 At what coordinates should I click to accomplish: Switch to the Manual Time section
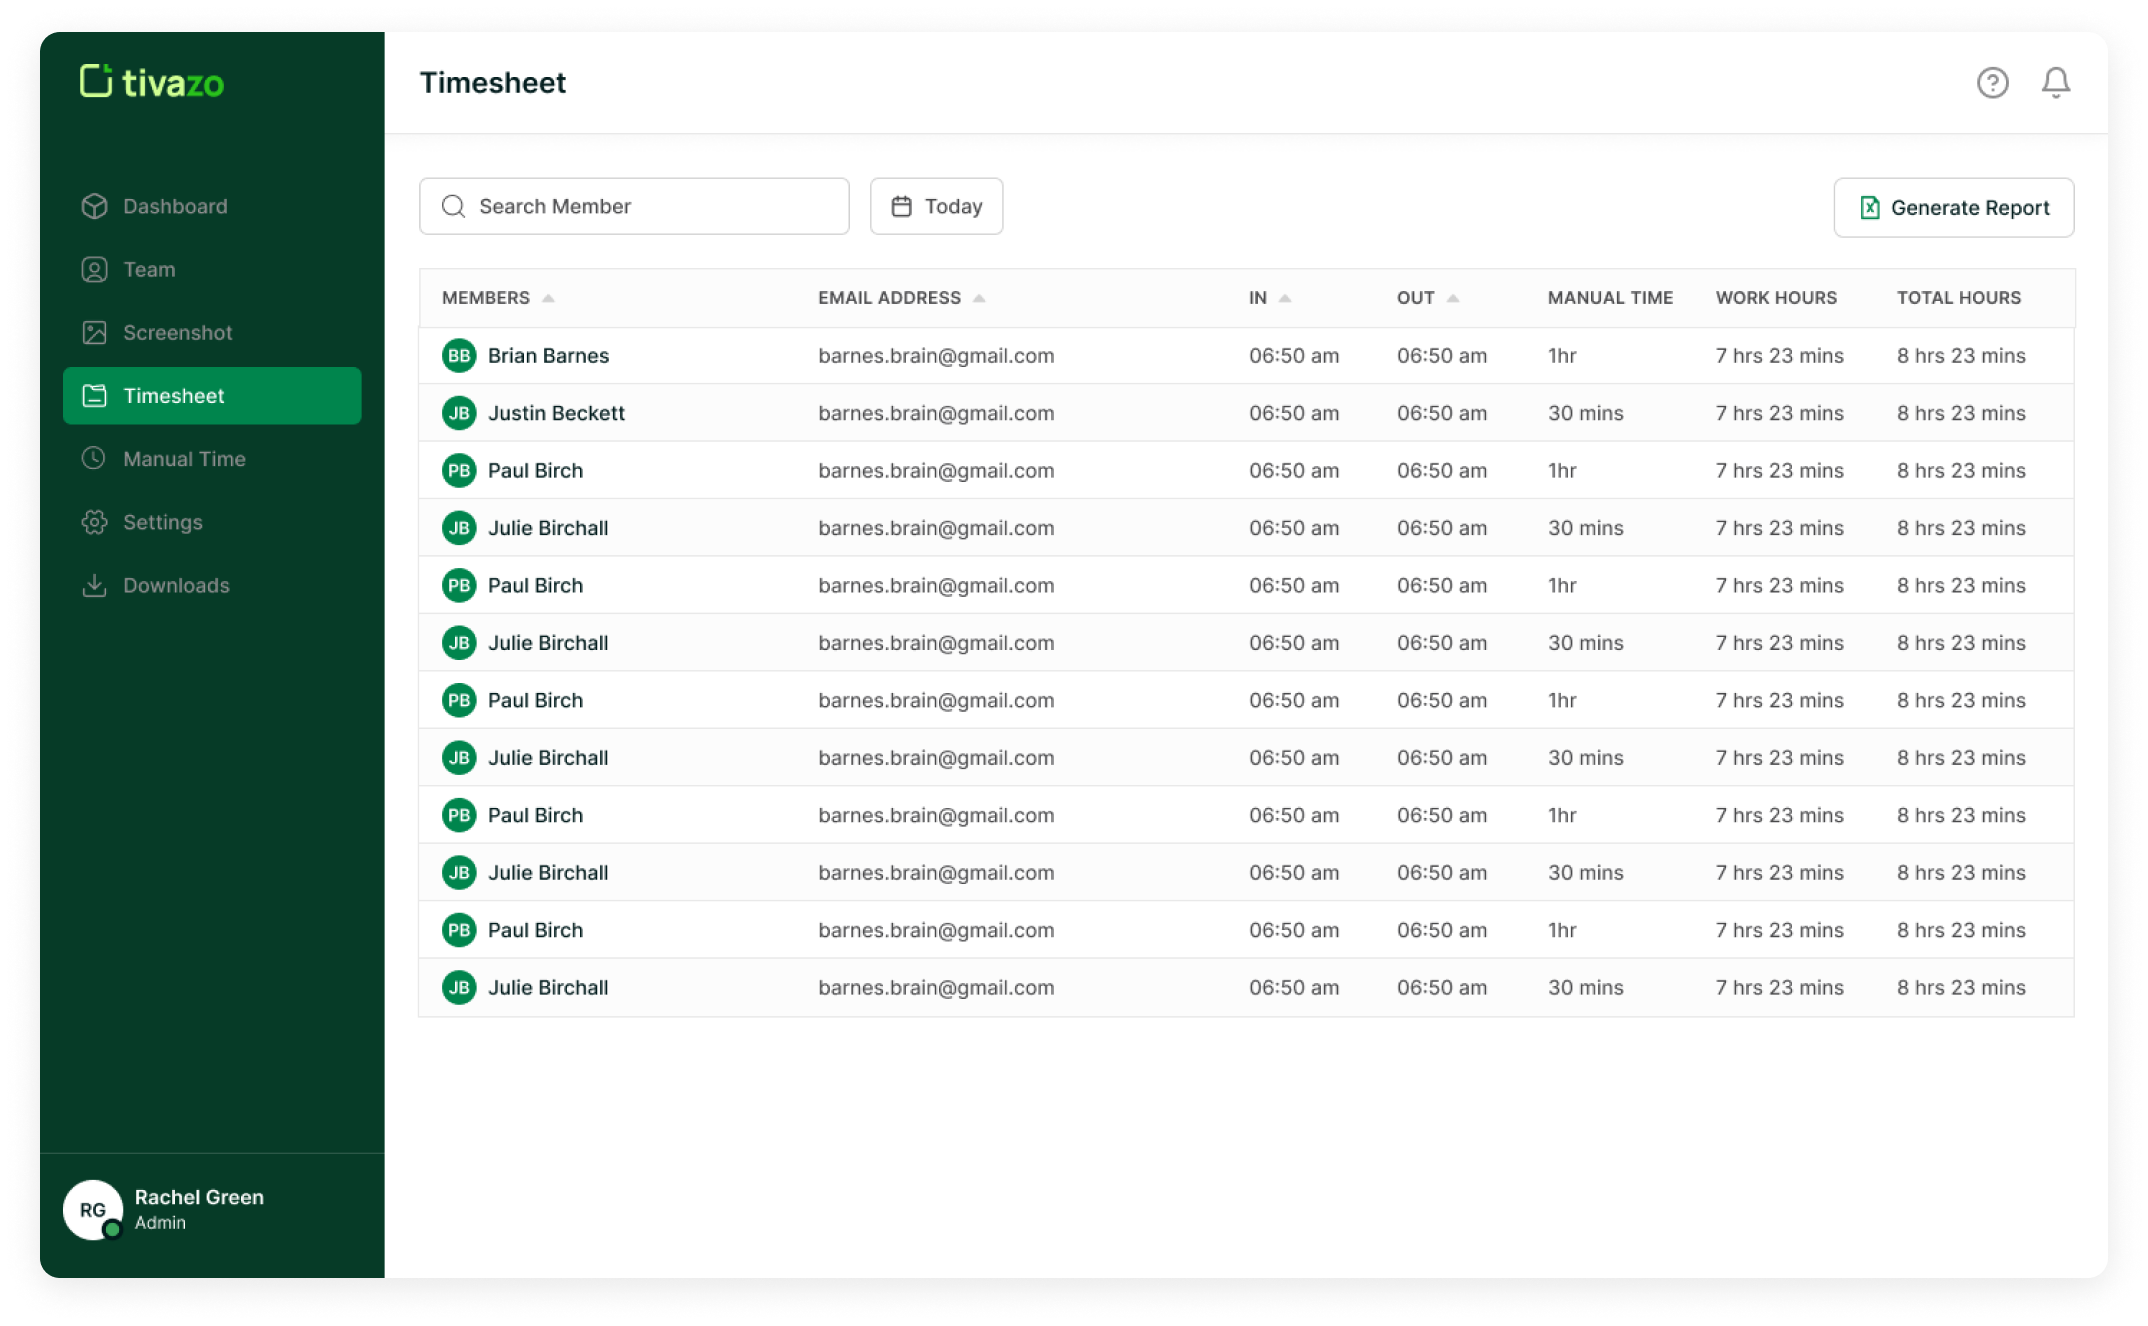click(183, 458)
